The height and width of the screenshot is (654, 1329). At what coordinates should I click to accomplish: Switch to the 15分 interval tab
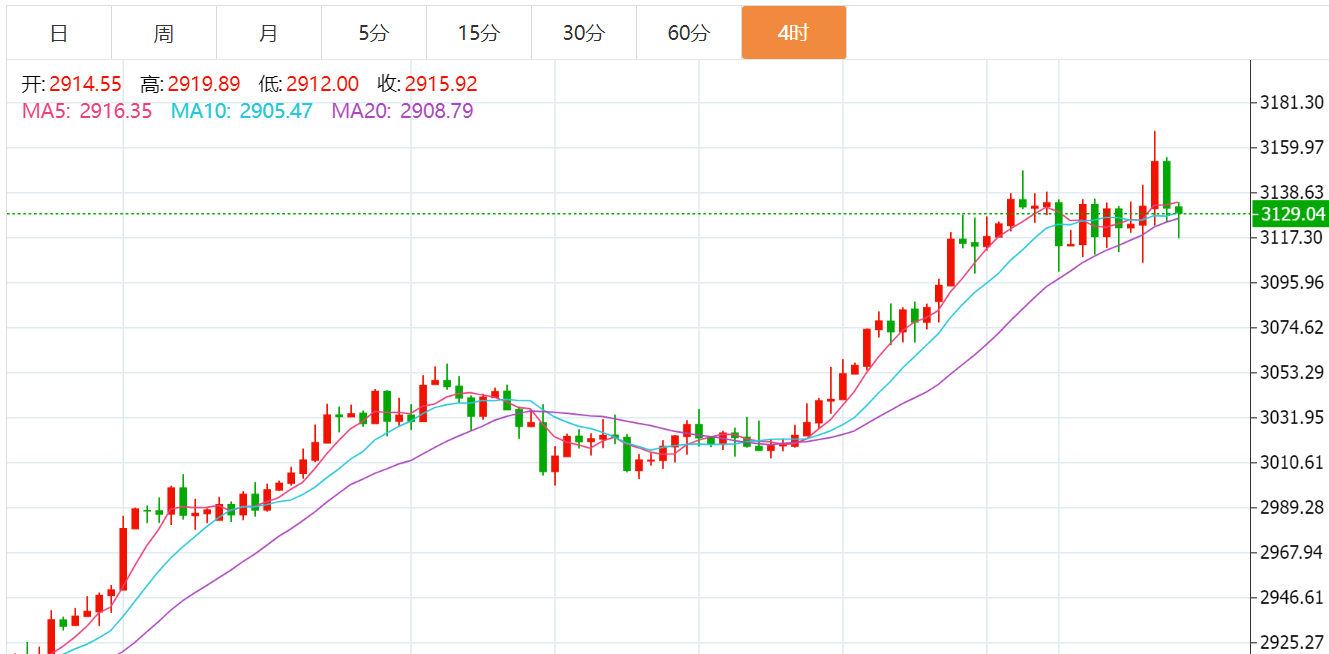[x=479, y=33]
